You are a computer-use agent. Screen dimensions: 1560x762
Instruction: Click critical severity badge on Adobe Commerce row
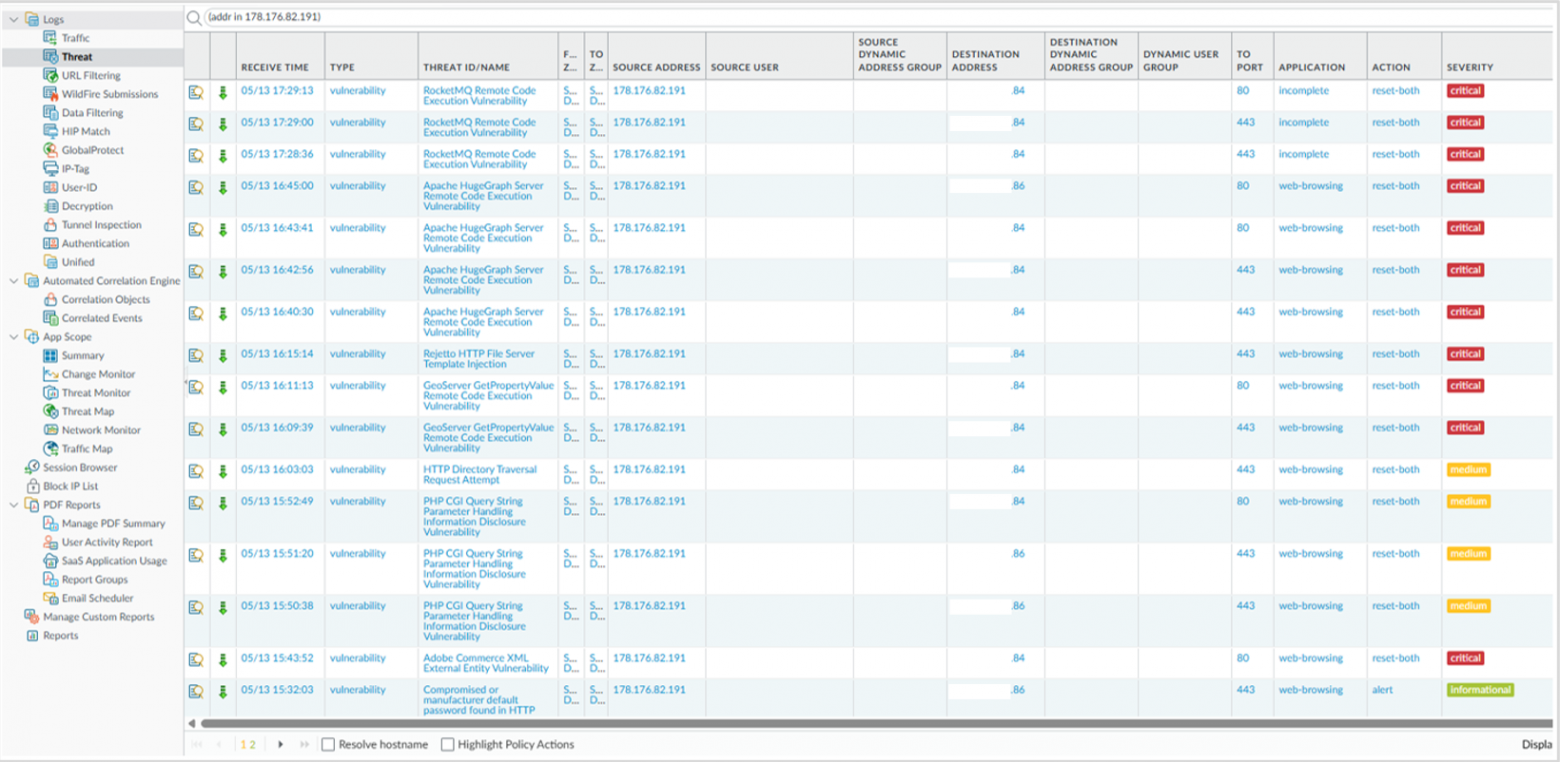coord(1465,658)
